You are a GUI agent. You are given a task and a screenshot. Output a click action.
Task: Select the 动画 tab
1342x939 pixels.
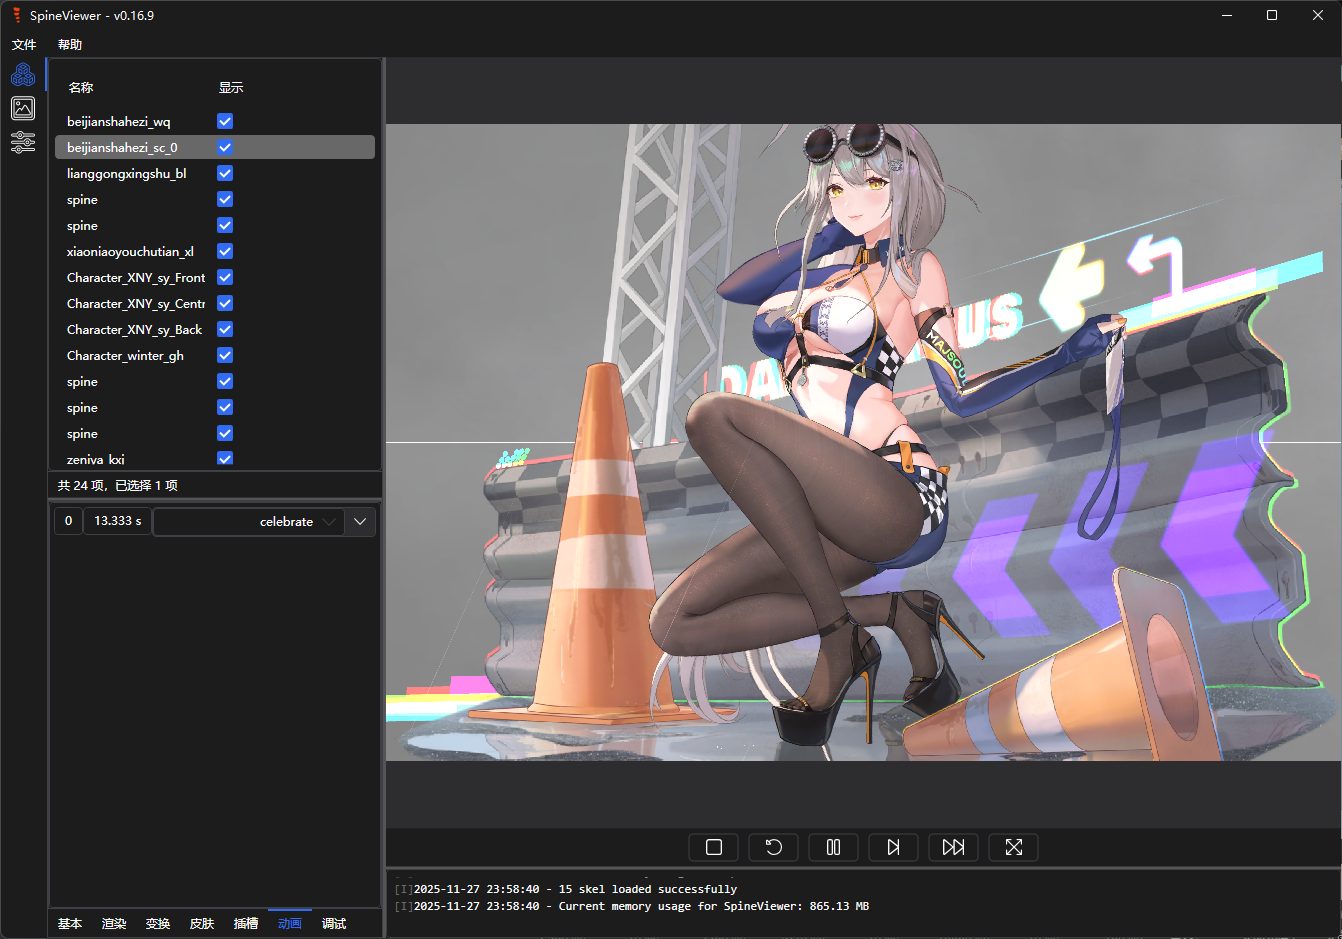pos(290,924)
